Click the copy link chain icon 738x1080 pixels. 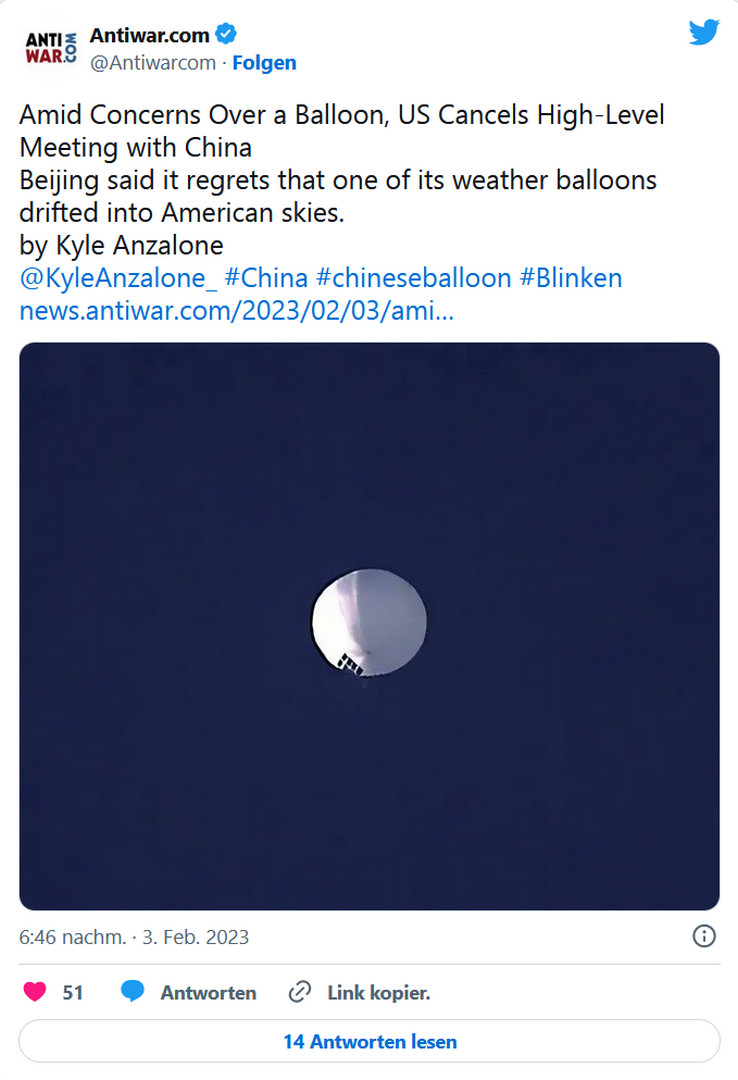[299, 992]
